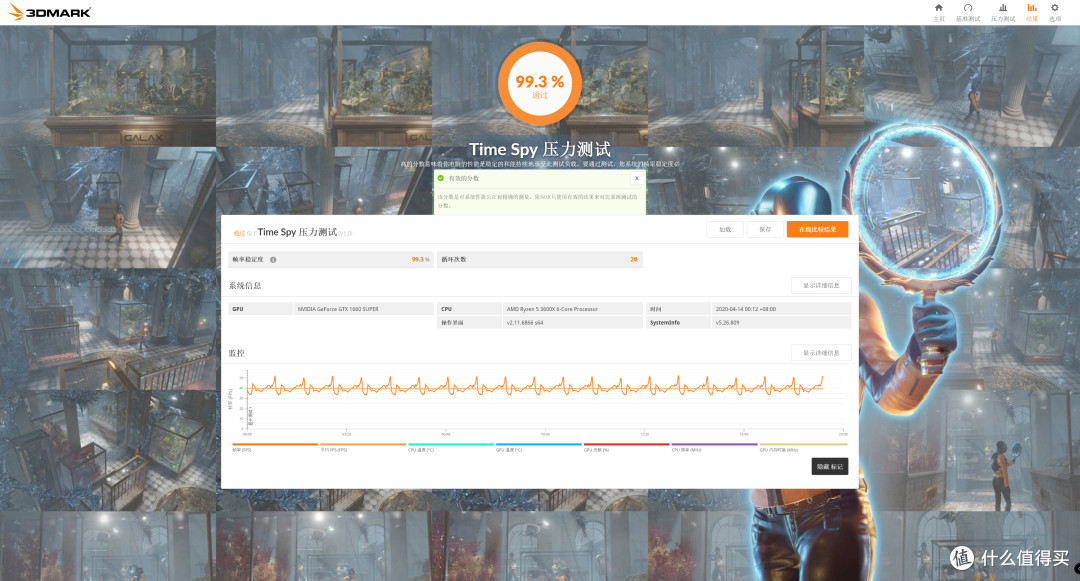Image resolution: width=1080 pixels, height=581 pixels.
Task: Click the Time Spy 压力测试 panel title
Action: pyautogui.click(x=298, y=232)
